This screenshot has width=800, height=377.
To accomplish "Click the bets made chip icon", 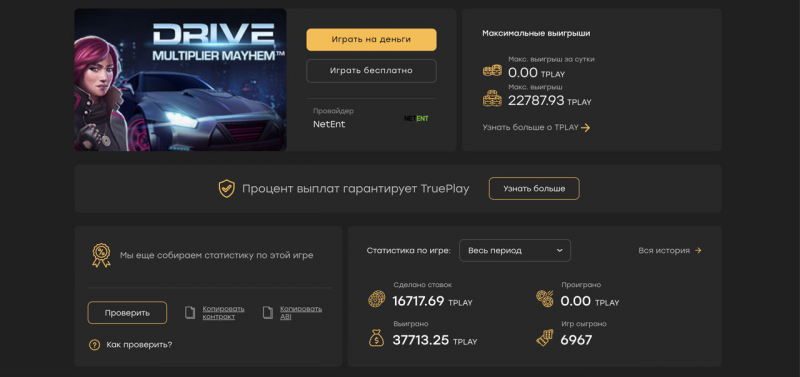I will [x=377, y=299].
